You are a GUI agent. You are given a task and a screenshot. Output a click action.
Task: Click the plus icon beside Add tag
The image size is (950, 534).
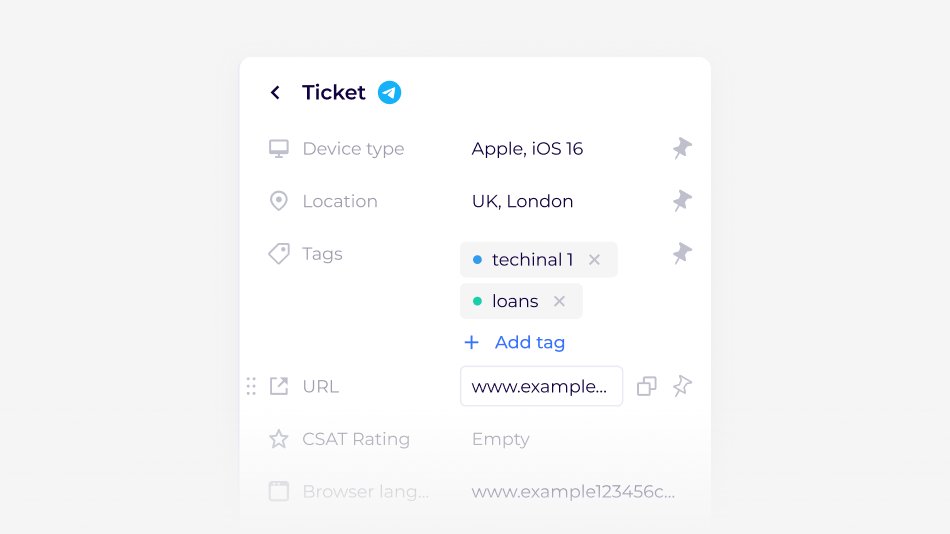click(x=471, y=342)
